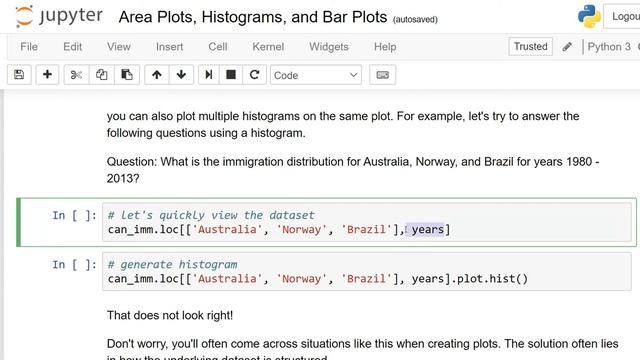Image resolution: width=640 pixels, height=360 pixels.
Task: Move selected cell up arrow
Action: [x=157, y=75]
